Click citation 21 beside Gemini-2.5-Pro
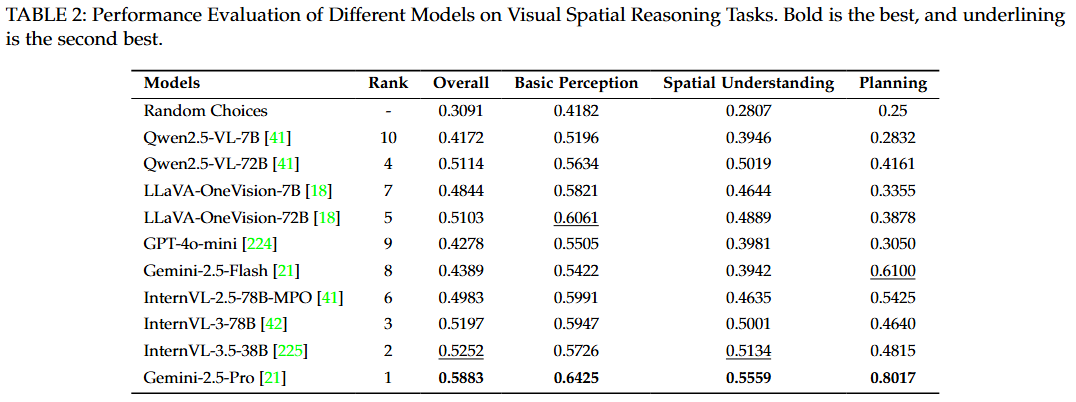Screen dimensions: 1076x402 (x=272, y=377)
